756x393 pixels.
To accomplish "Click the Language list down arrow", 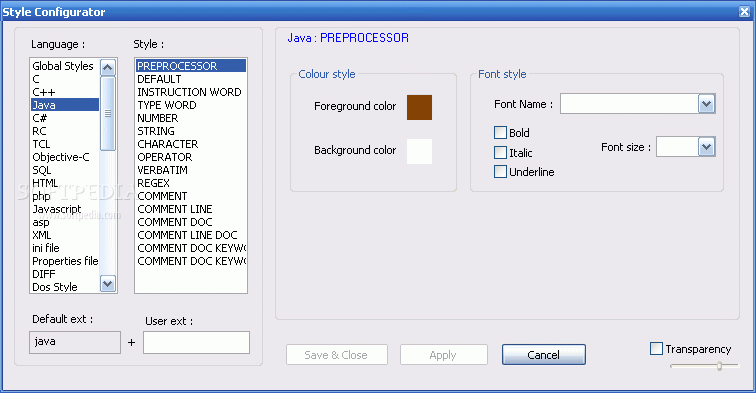I will (x=108, y=284).
